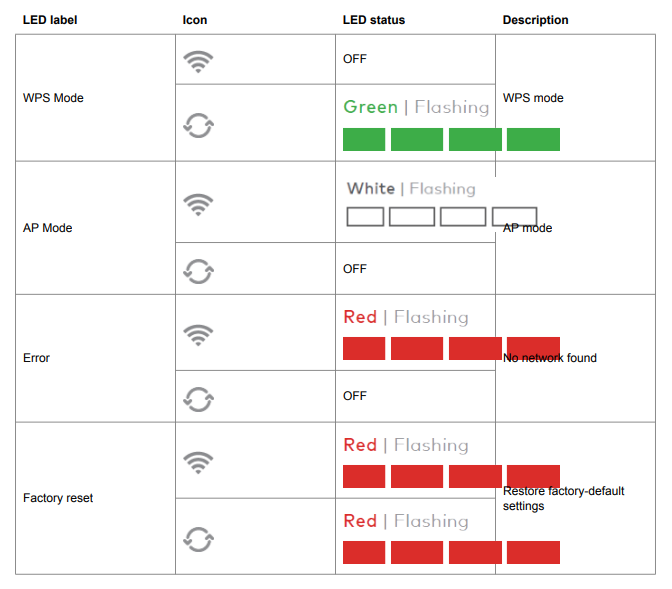
Task: Click the Wi-Fi icon in the Error row
Action: (199, 333)
